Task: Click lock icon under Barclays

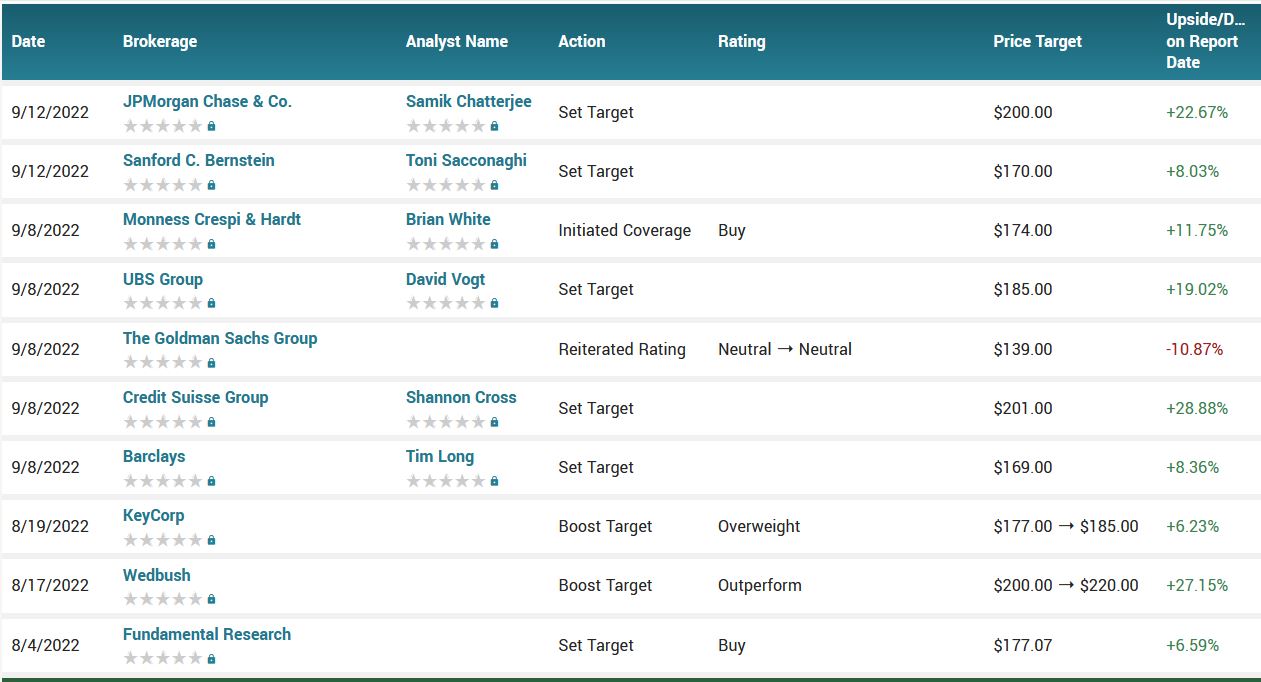Action: [211, 481]
